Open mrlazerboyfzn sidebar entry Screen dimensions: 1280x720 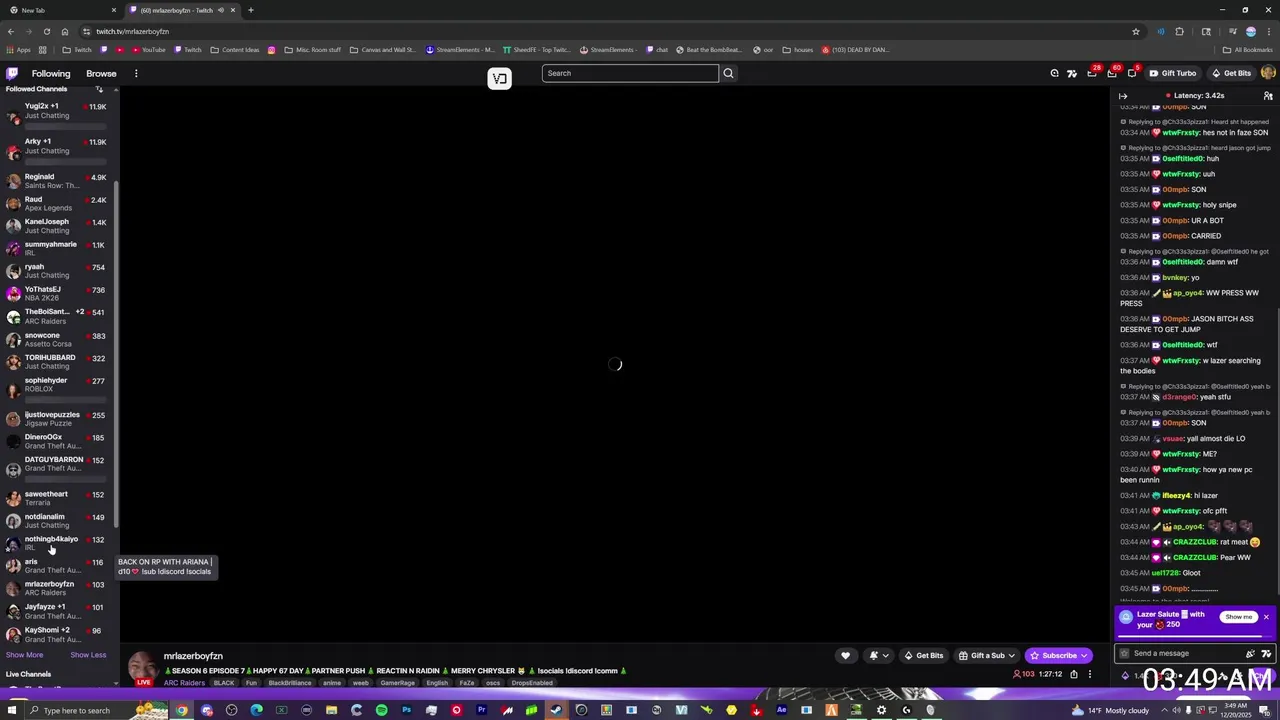click(59, 588)
